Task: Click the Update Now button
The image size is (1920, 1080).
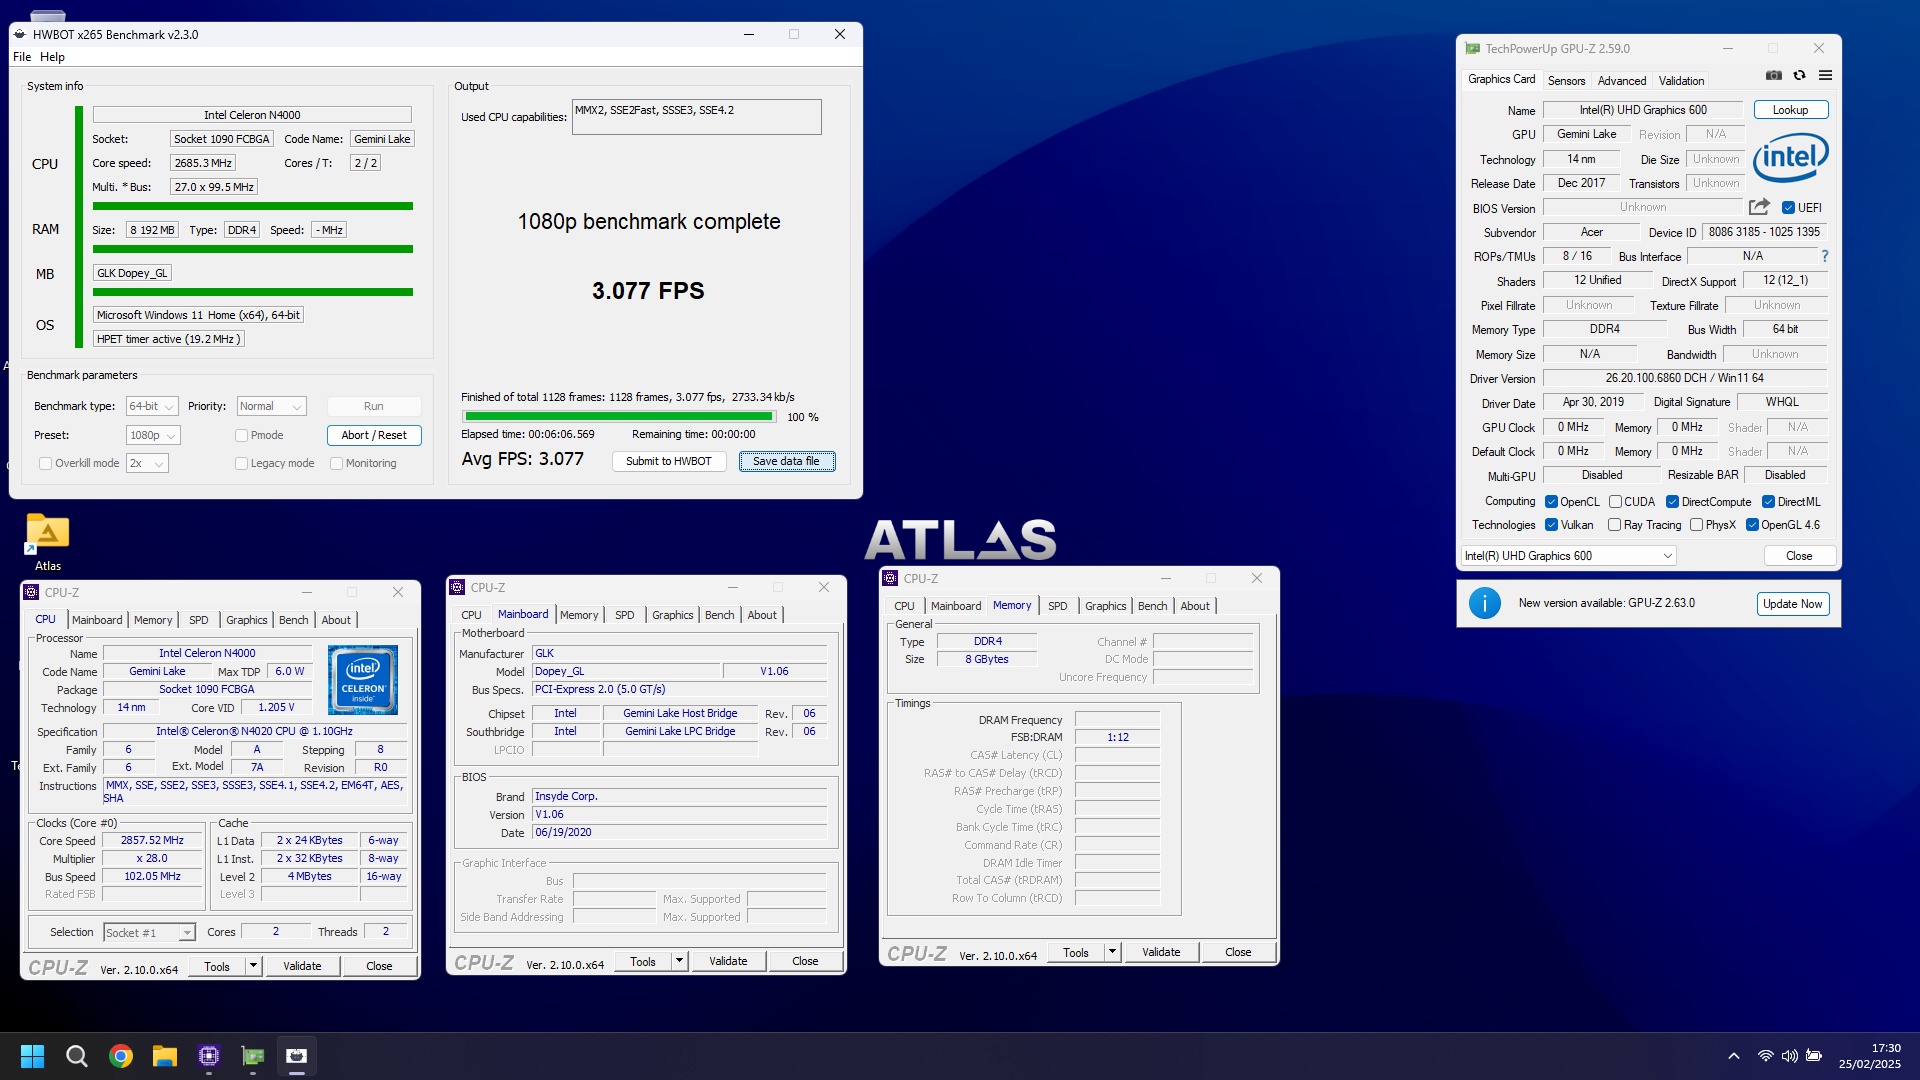Action: click(x=1792, y=604)
